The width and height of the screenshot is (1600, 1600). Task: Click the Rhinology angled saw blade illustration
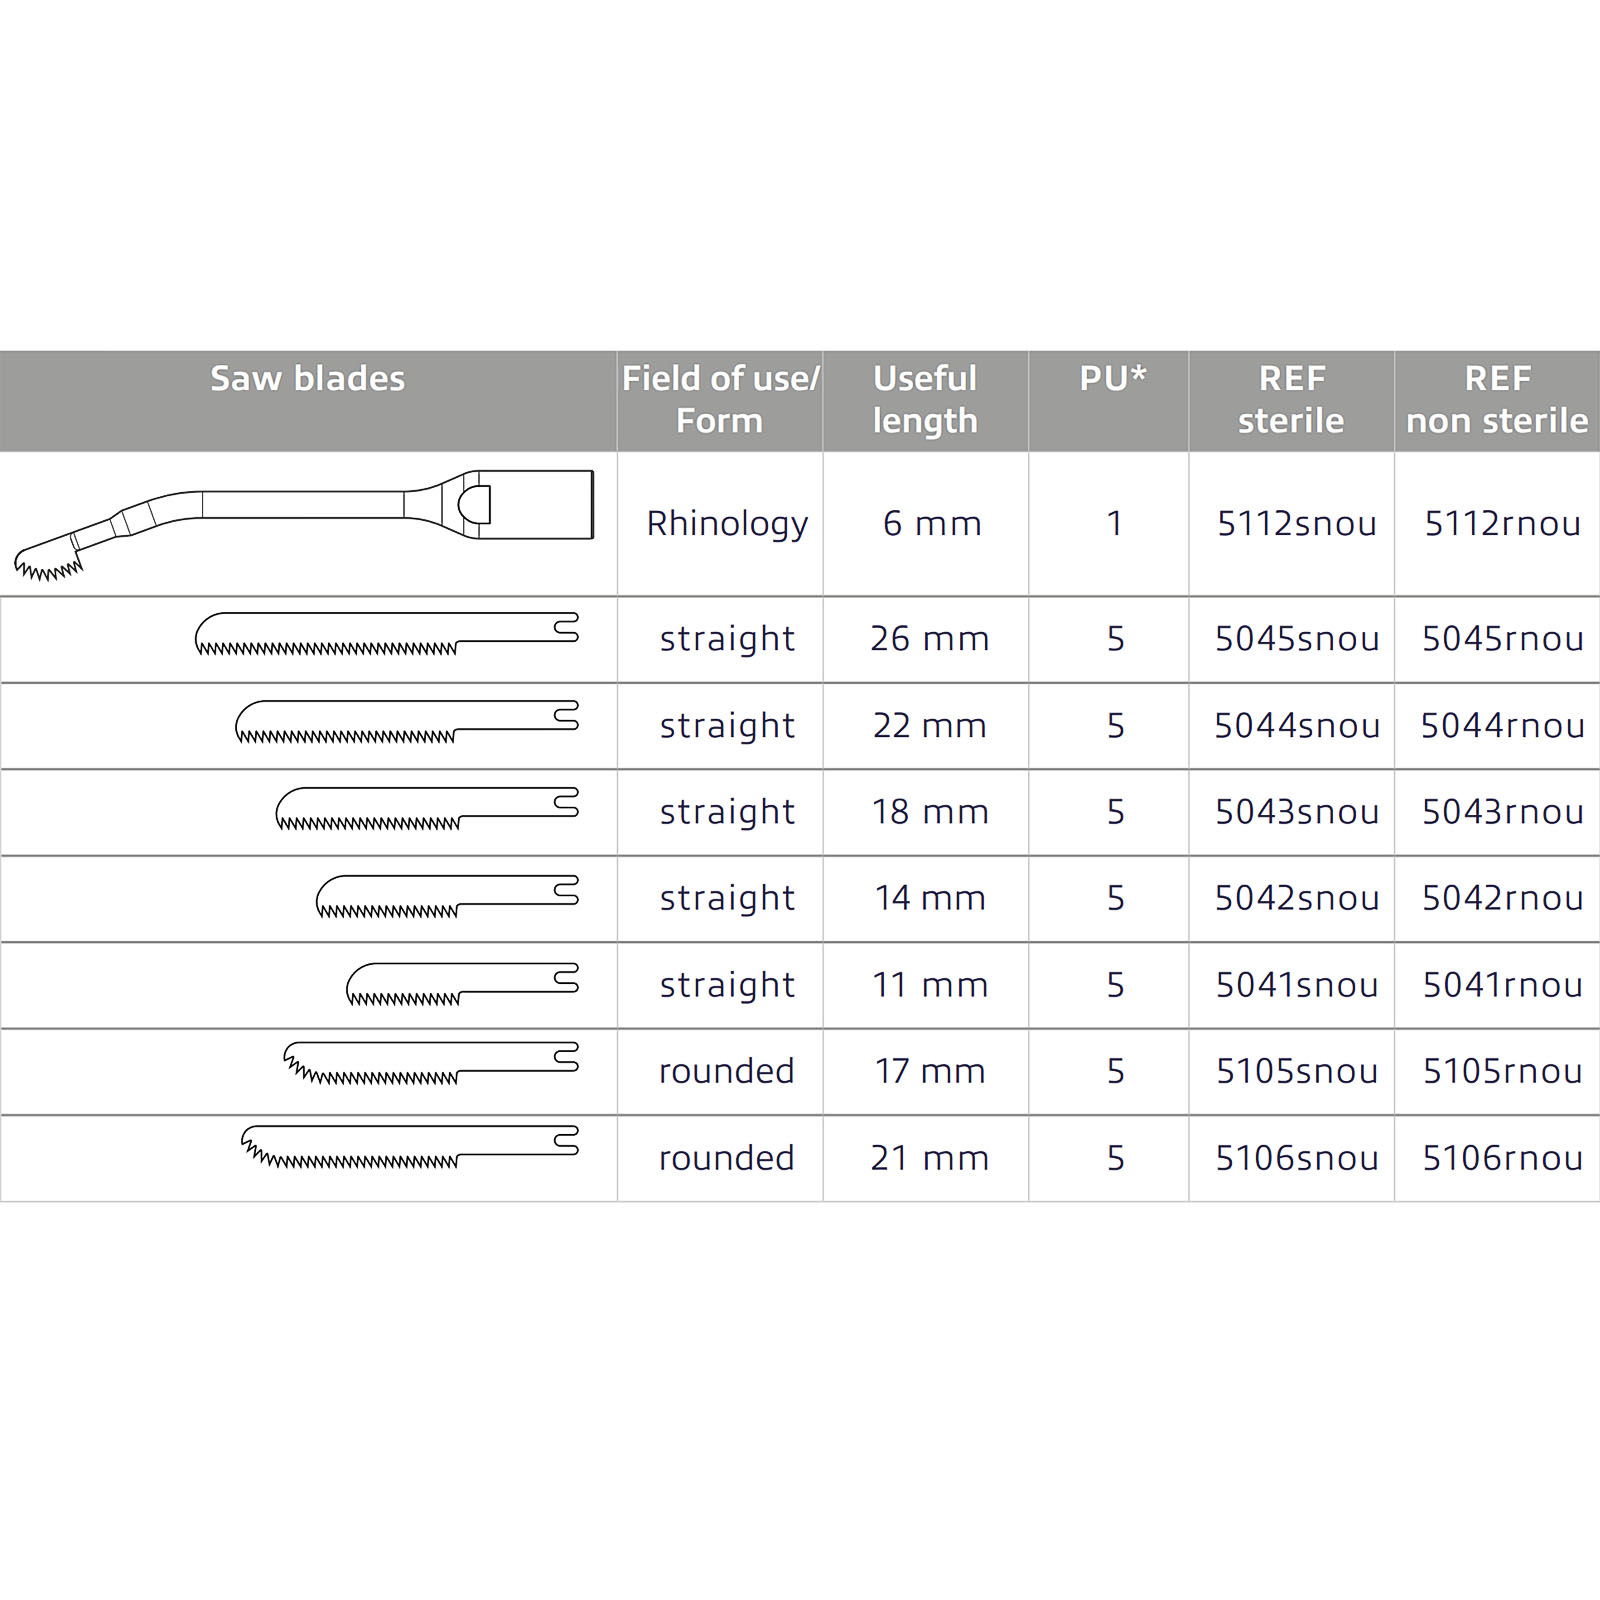click(x=304, y=525)
